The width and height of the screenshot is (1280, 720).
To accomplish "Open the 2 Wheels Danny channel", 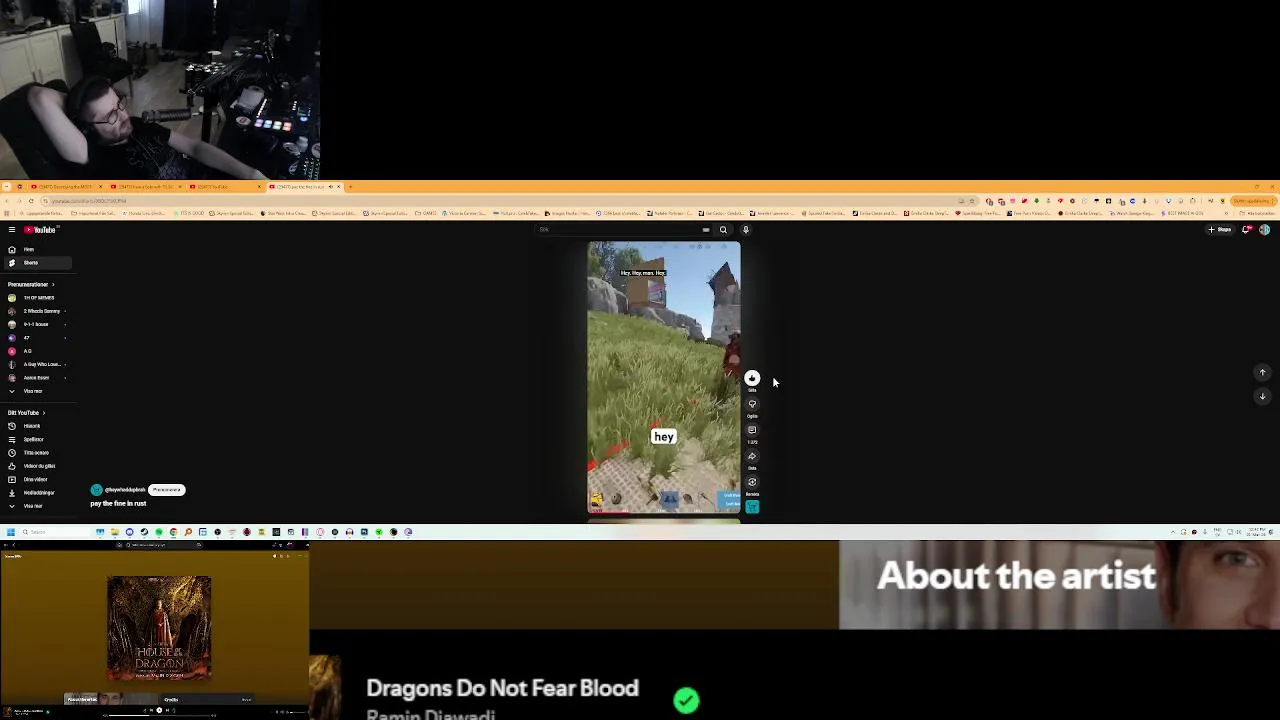I will pyautogui.click(x=38, y=311).
